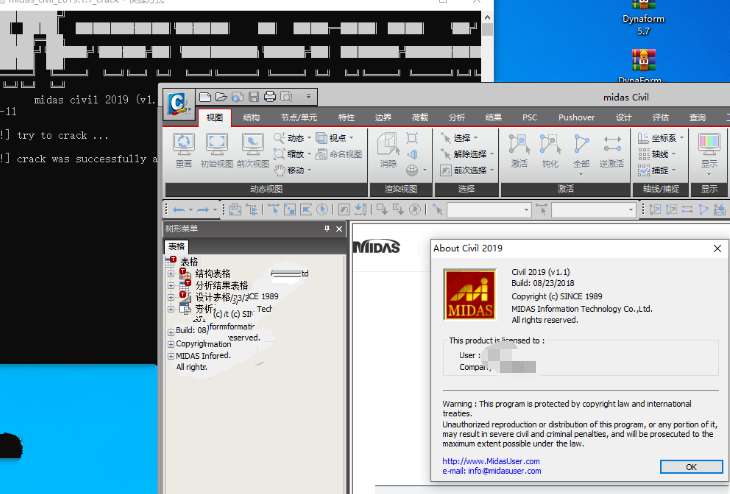This screenshot has width=730, height=494.
Task: Click the New file icon in quick access toolbar
Action: [204, 97]
